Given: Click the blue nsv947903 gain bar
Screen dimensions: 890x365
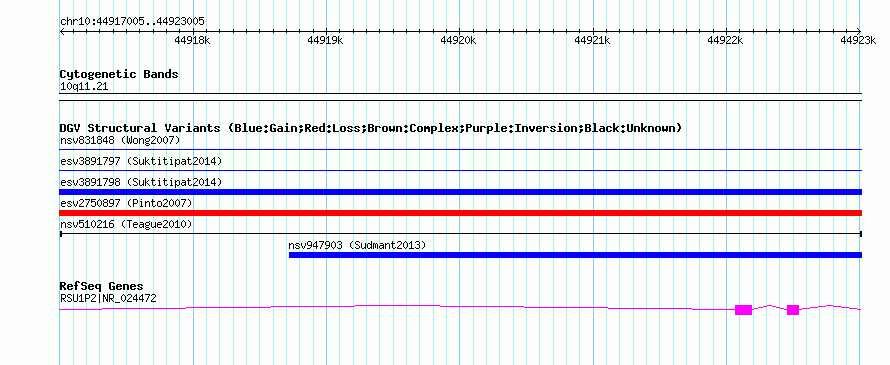Looking at the screenshot, I should pyautogui.click(x=575, y=255).
